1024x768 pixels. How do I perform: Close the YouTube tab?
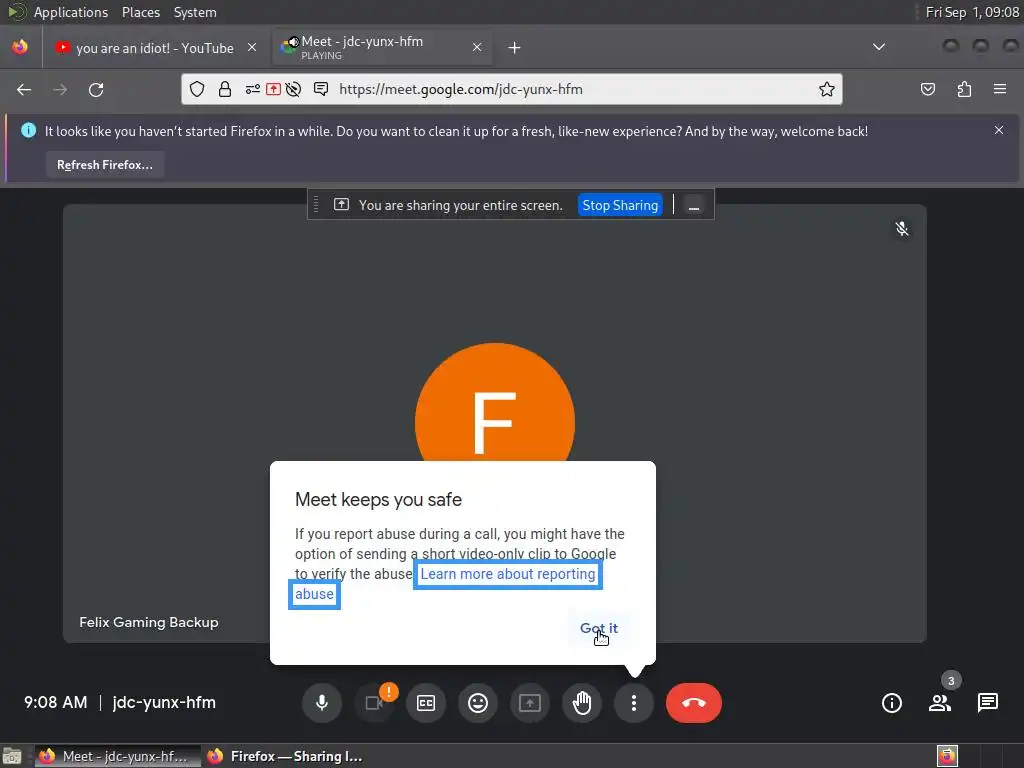[252, 47]
